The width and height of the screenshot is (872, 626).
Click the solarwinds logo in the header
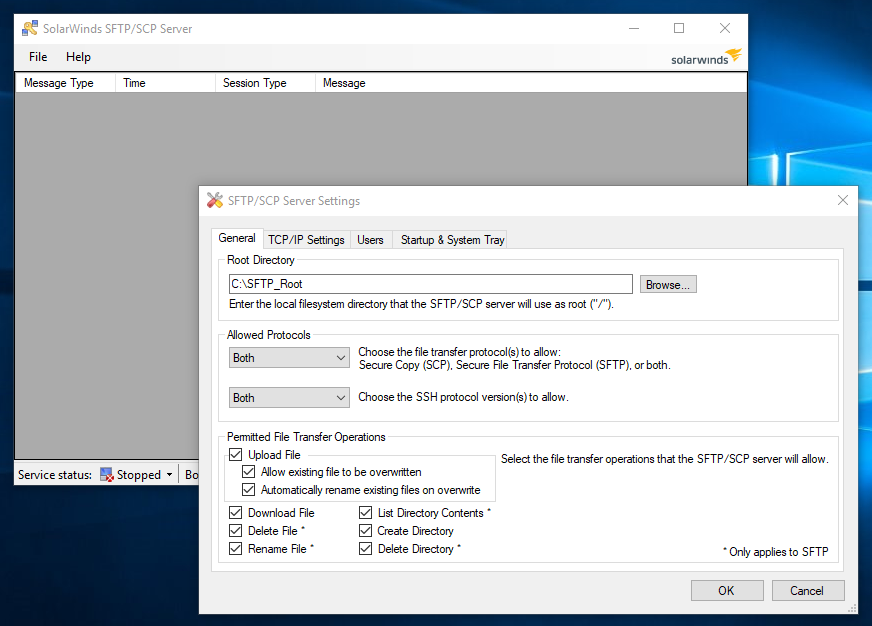(x=706, y=56)
